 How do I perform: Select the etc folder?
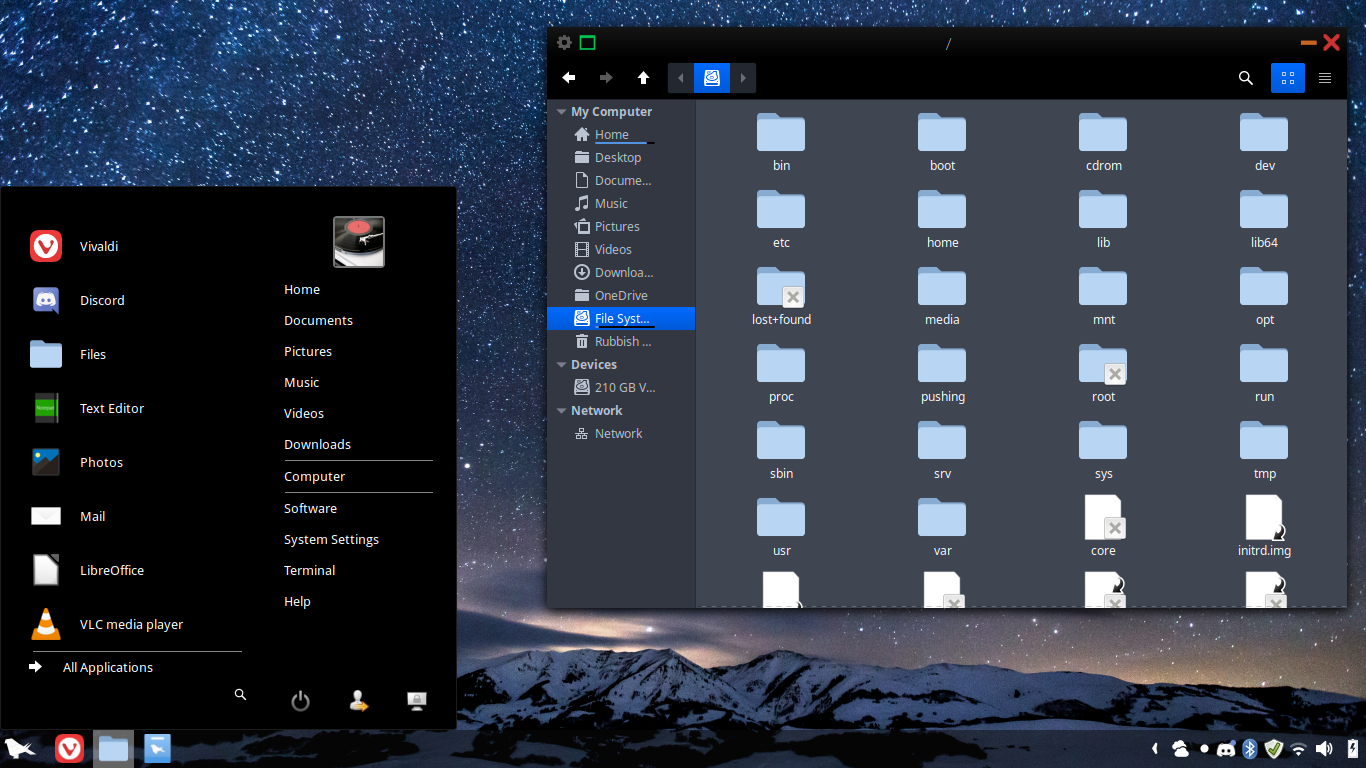point(781,220)
